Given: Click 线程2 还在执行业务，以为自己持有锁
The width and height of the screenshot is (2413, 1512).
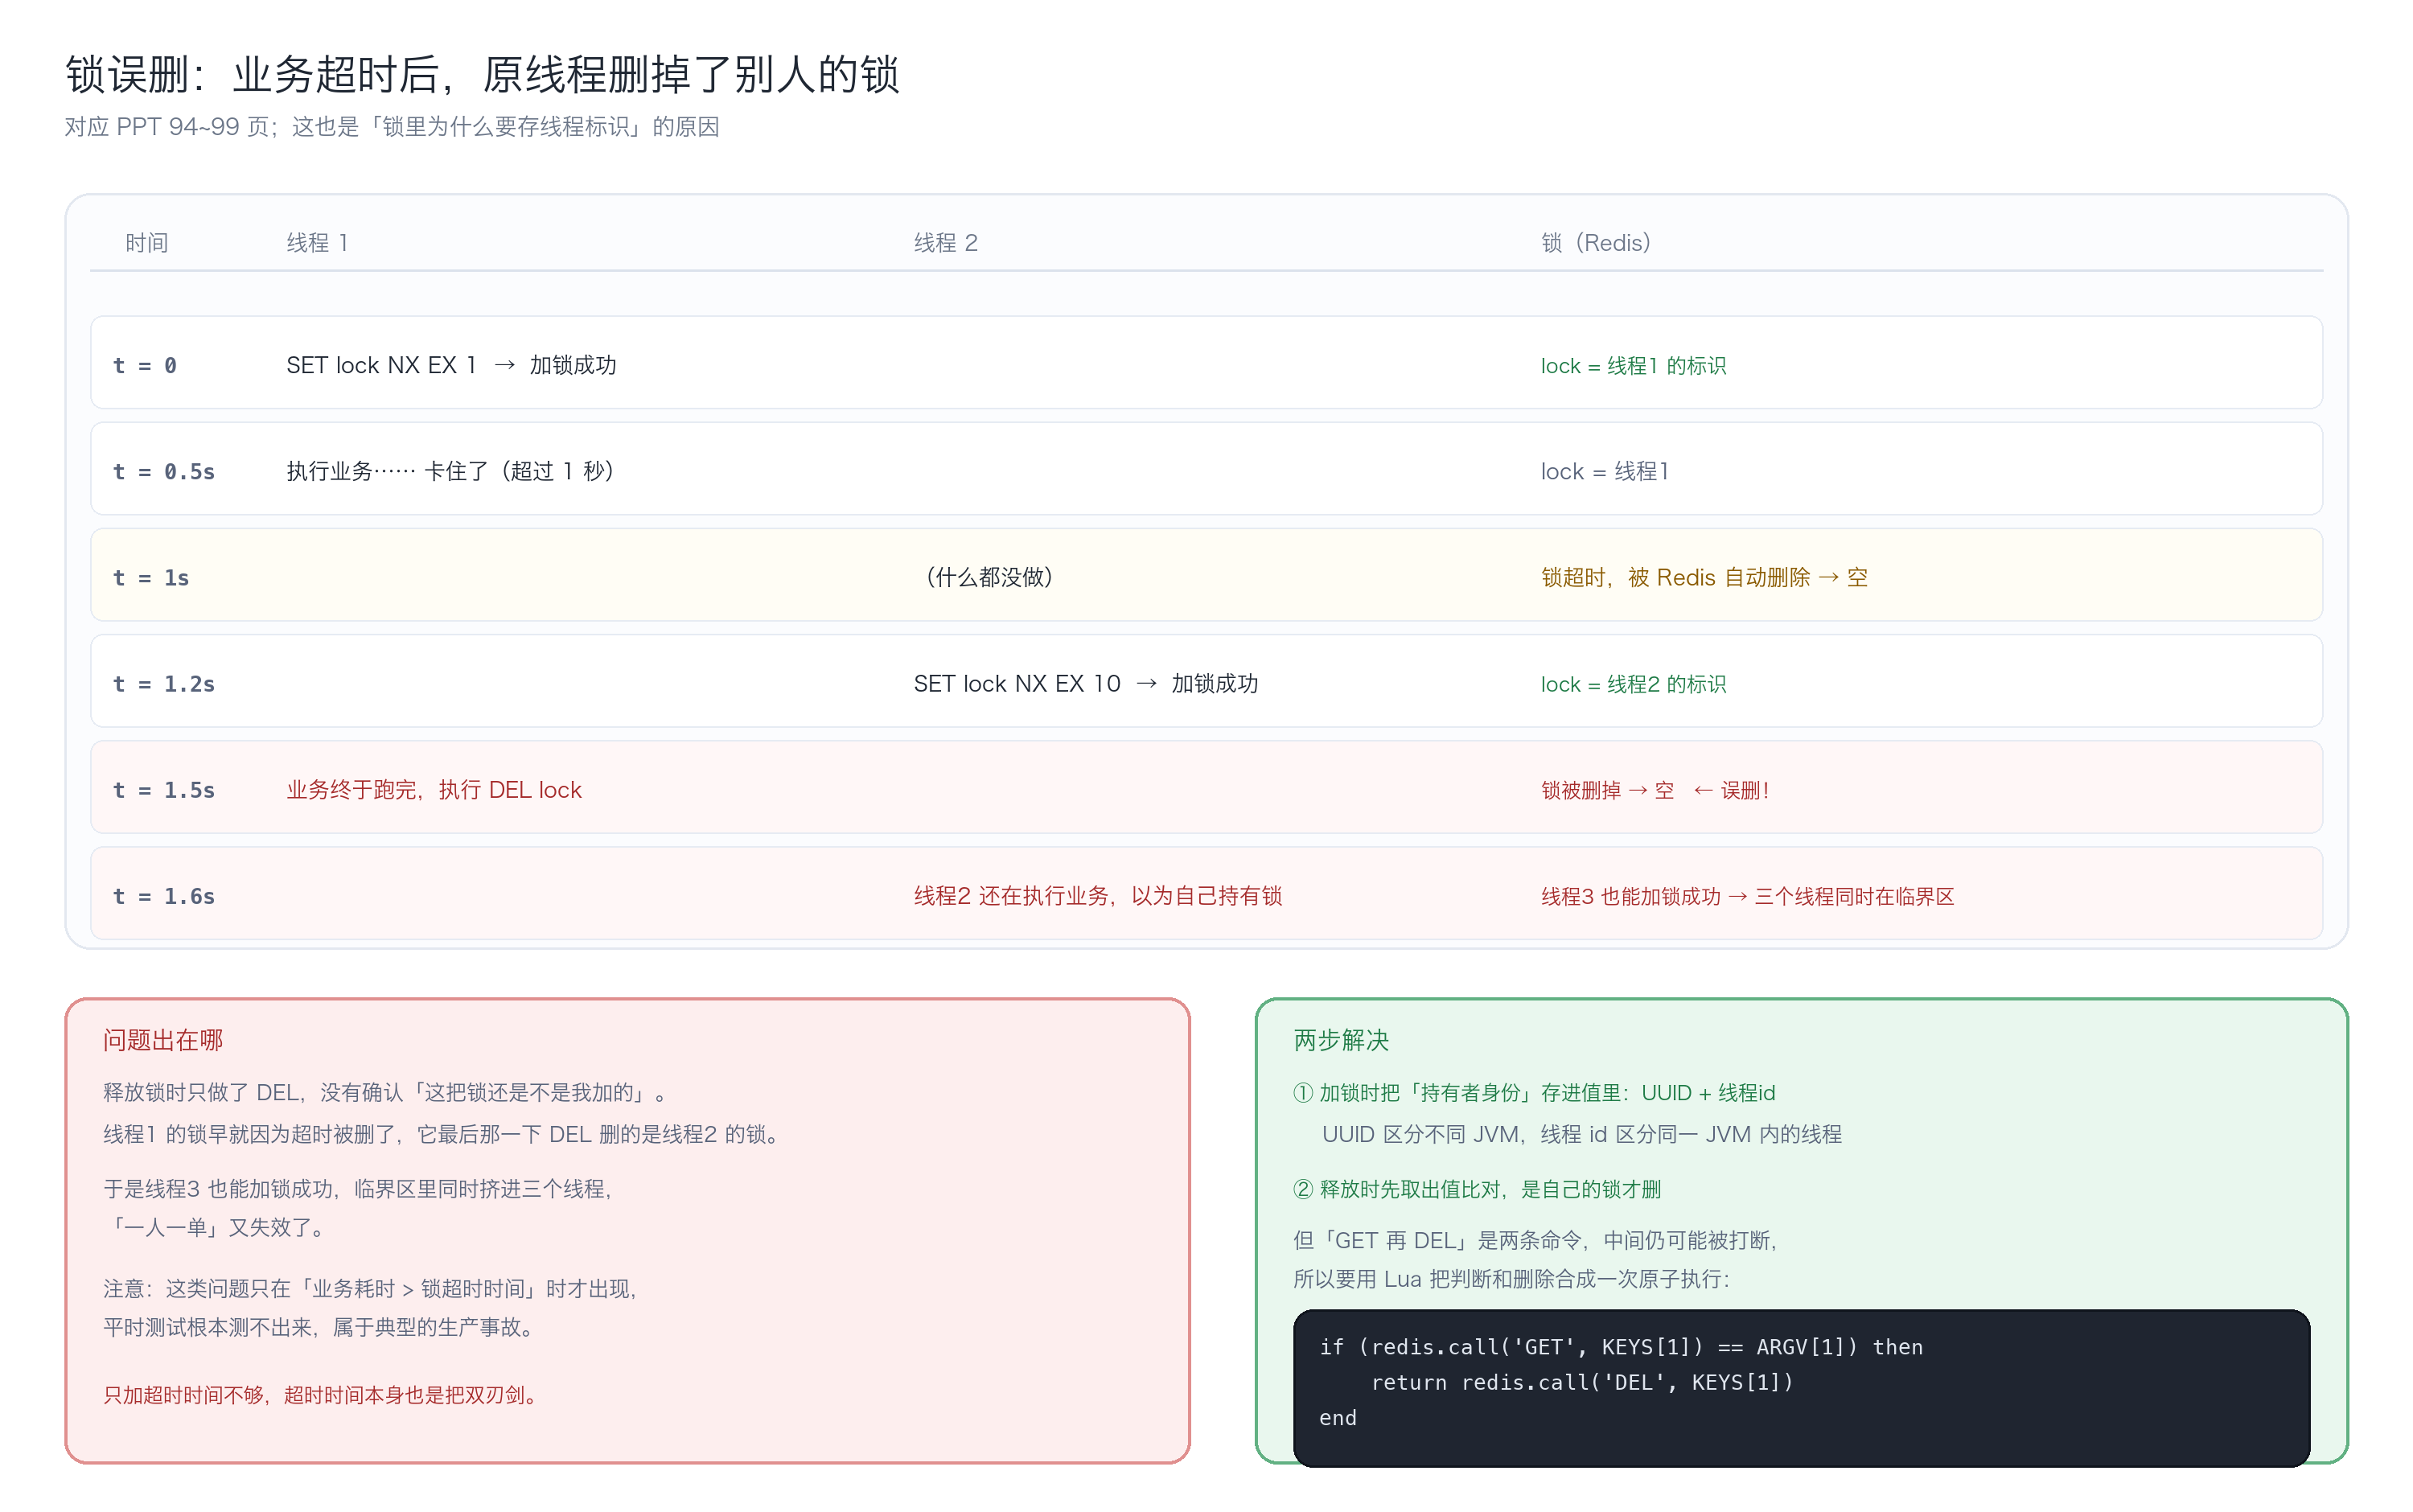Looking at the screenshot, I should tap(1098, 896).
